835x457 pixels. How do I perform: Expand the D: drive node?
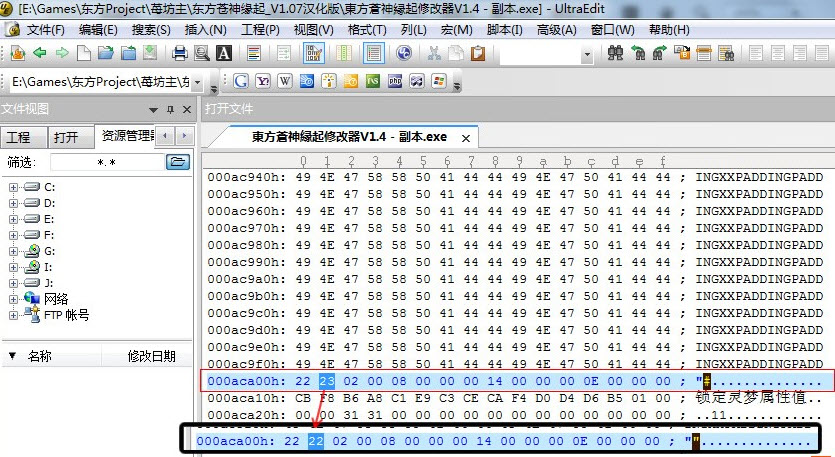tap(13, 203)
